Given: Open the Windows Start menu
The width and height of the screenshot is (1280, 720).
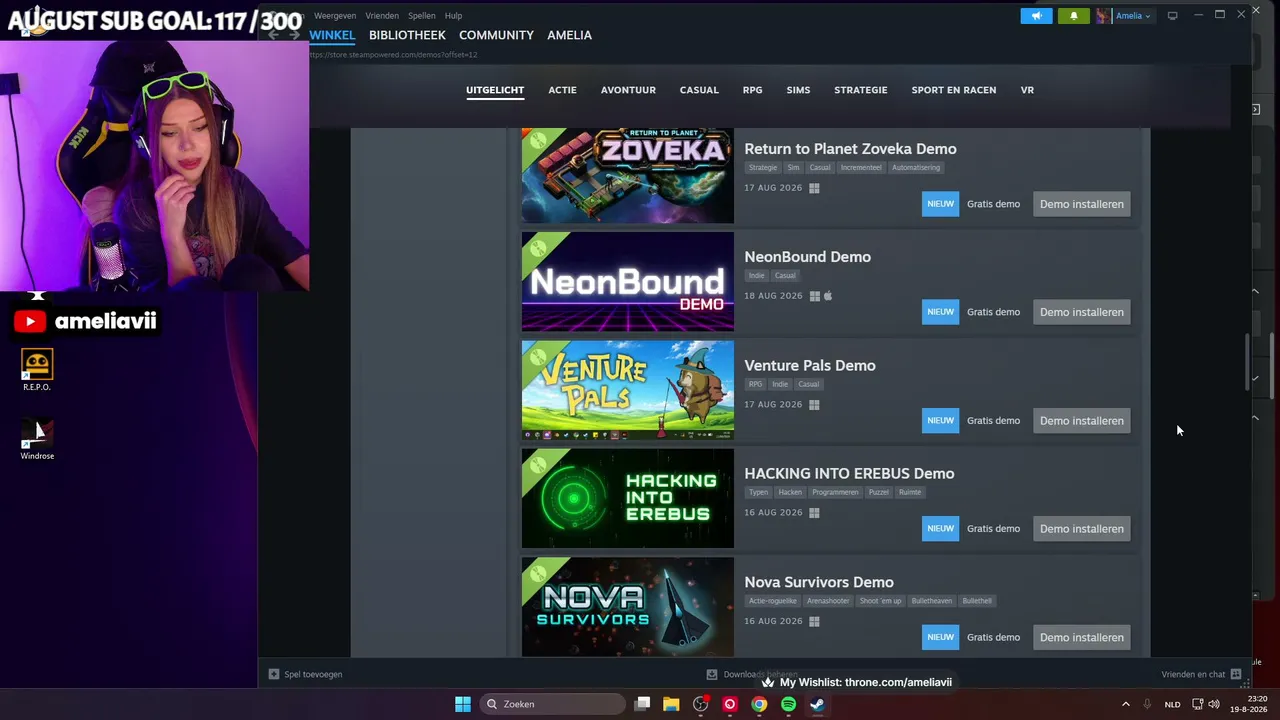Looking at the screenshot, I should click(x=463, y=704).
